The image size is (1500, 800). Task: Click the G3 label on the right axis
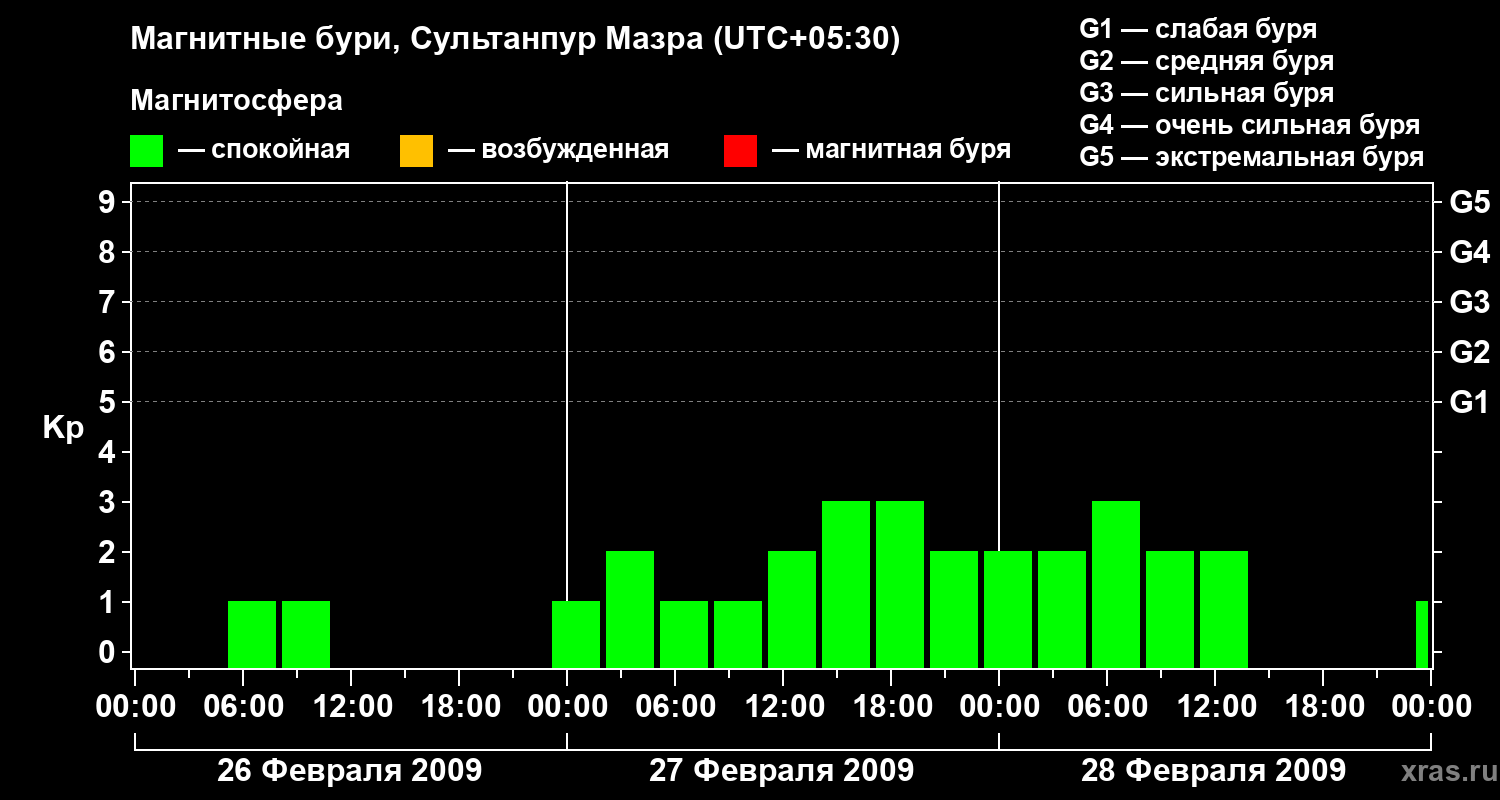(1469, 302)
